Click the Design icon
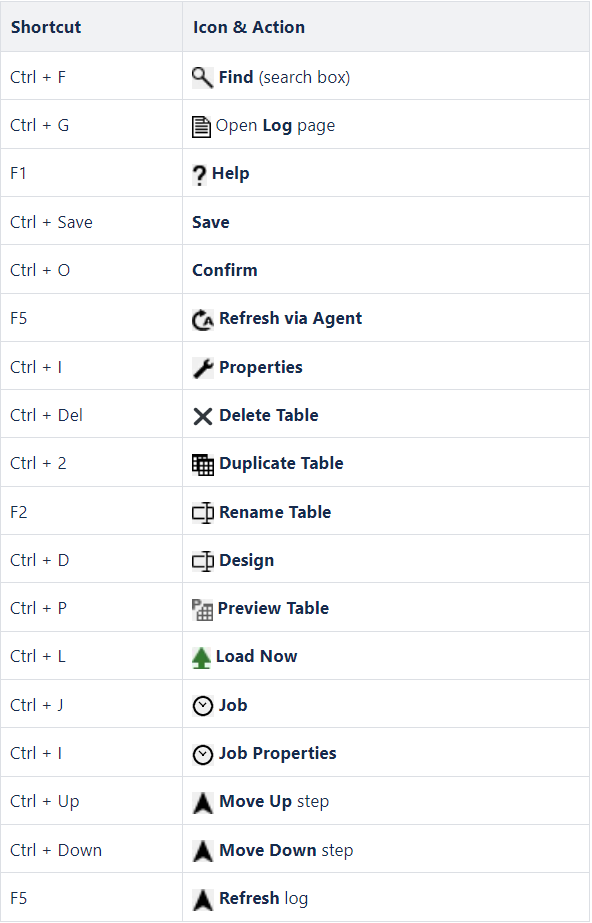The image size is (592, 923). [x=203, y=561]
